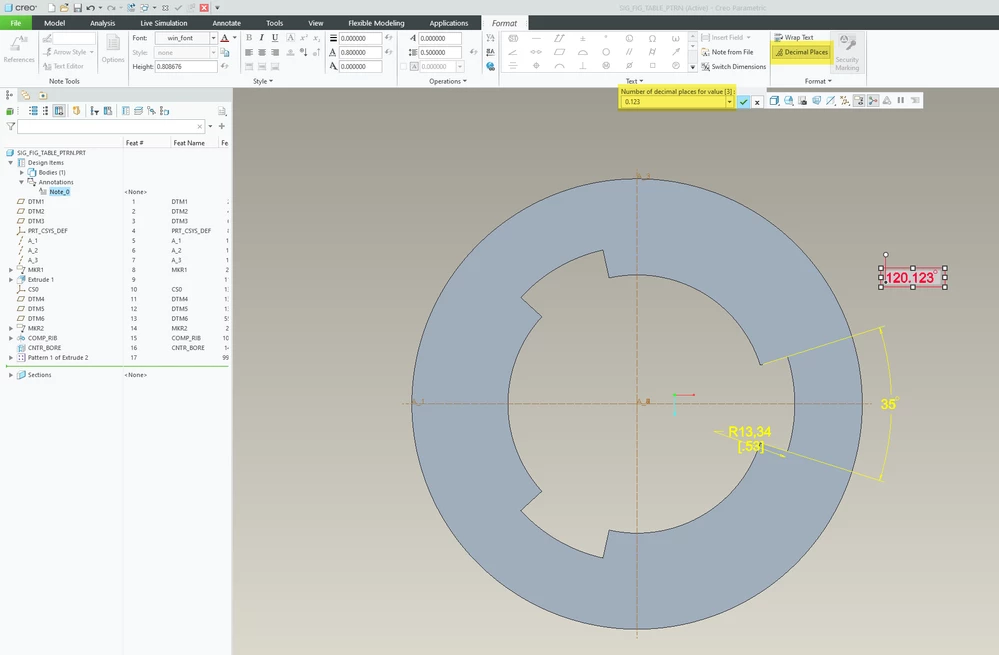Image resolution: width=999 pixels, height=655 pixels.
Task: Expand the Operations group menu
Action: (x=448, y=81)
